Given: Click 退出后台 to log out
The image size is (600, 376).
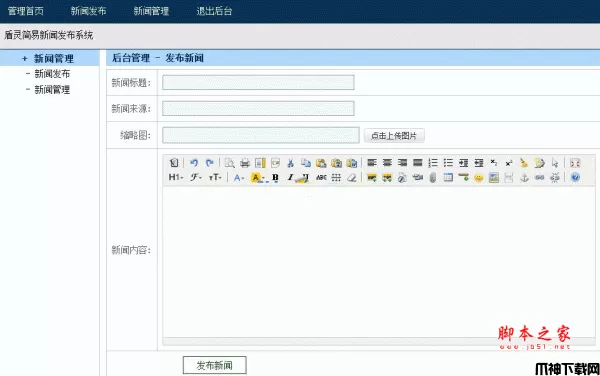Looking at the screenshot, I should [214, 11].
